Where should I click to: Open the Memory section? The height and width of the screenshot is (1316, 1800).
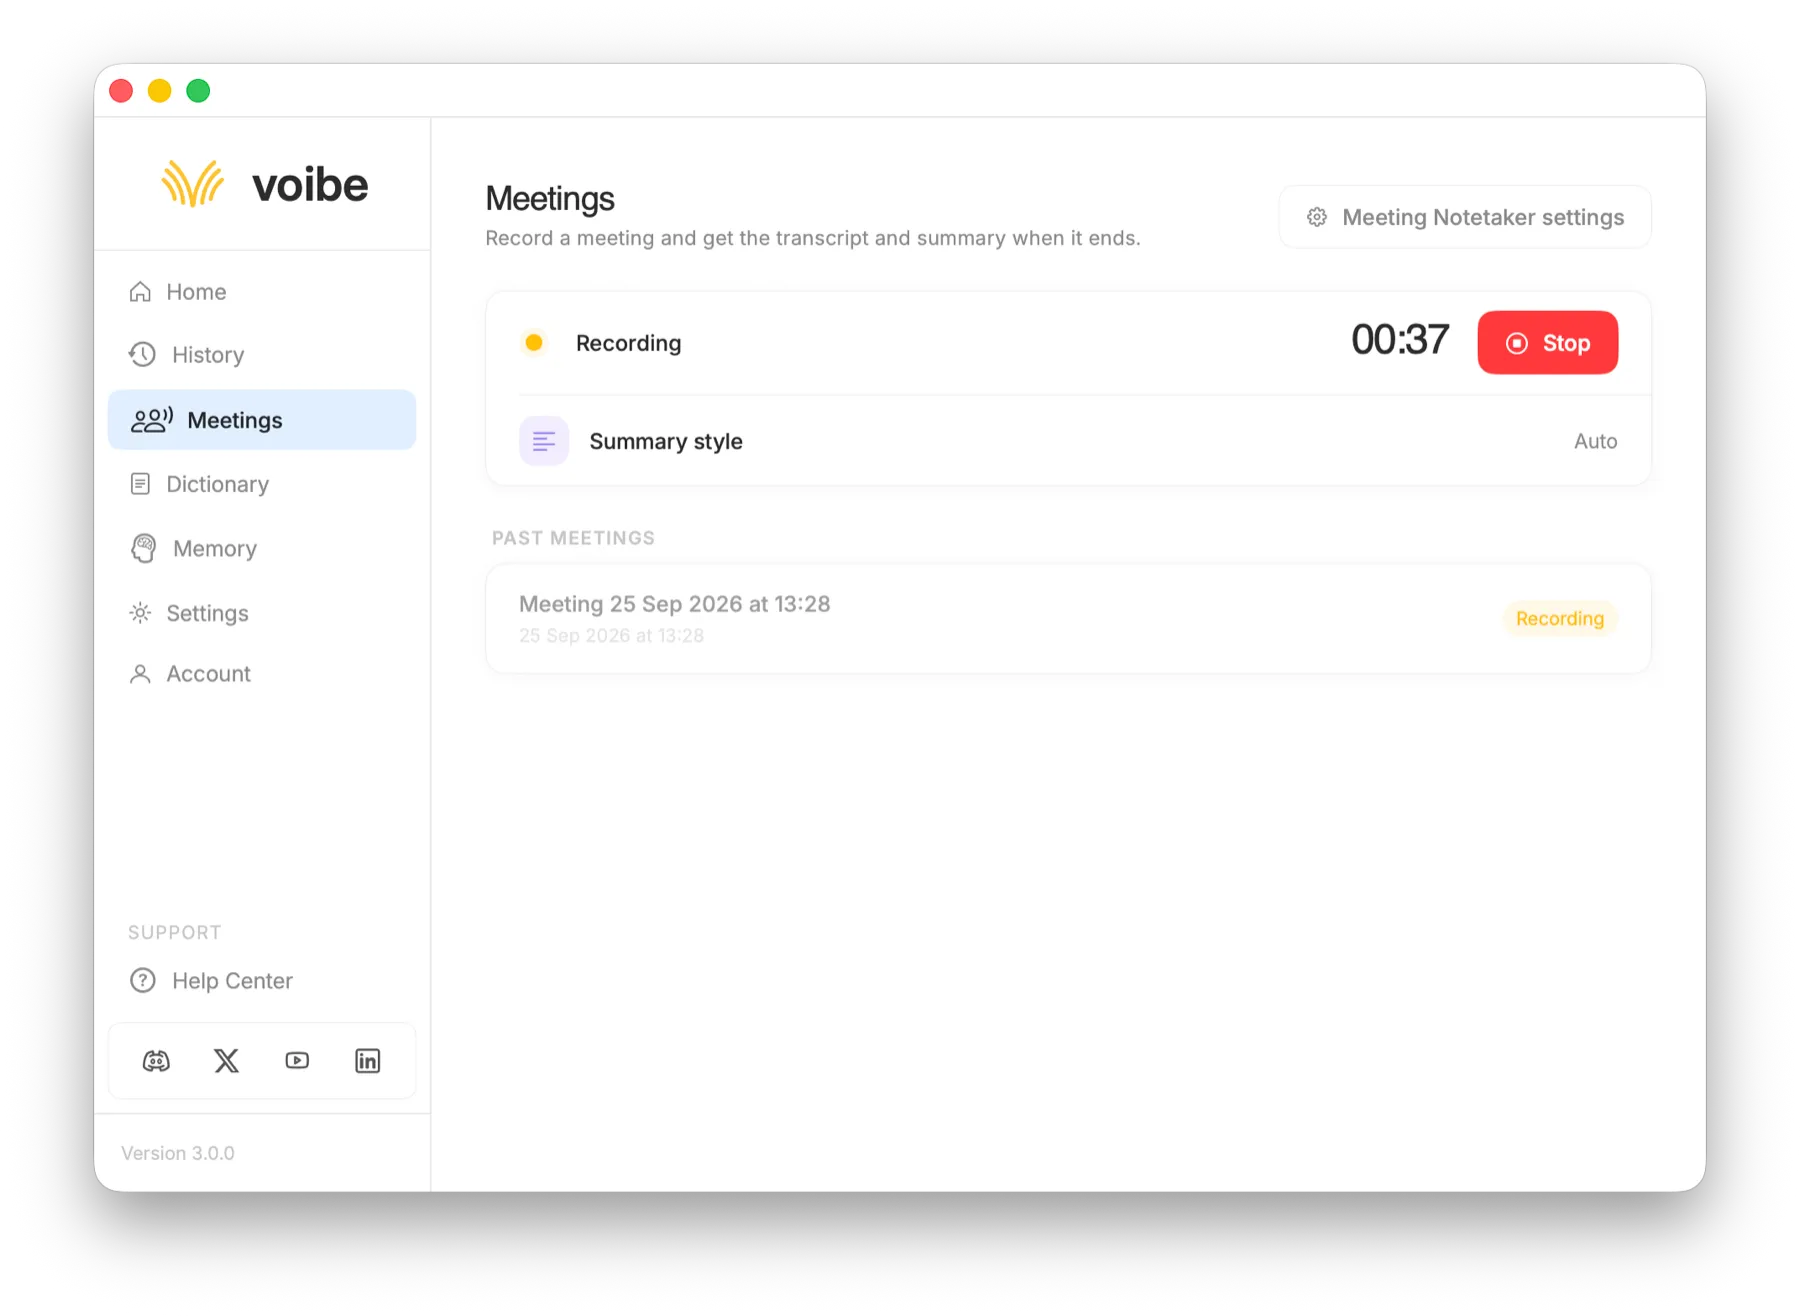(x=262, y=548)
